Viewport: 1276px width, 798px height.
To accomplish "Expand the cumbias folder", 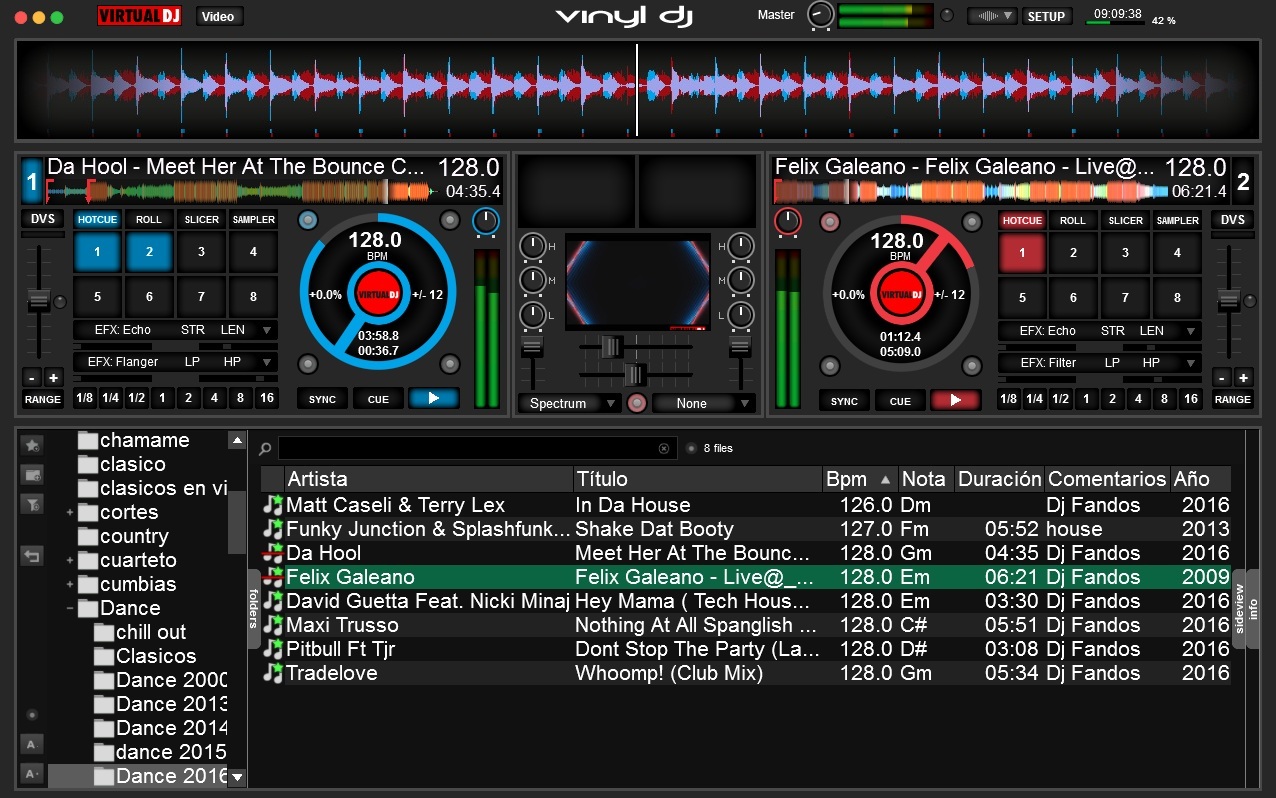I will [70, 584].
